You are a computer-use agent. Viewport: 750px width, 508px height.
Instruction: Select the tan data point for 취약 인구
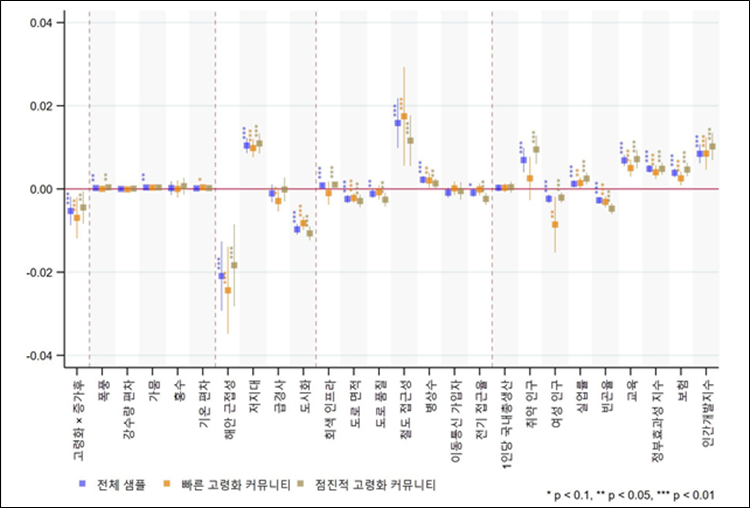tap(536, 149)
